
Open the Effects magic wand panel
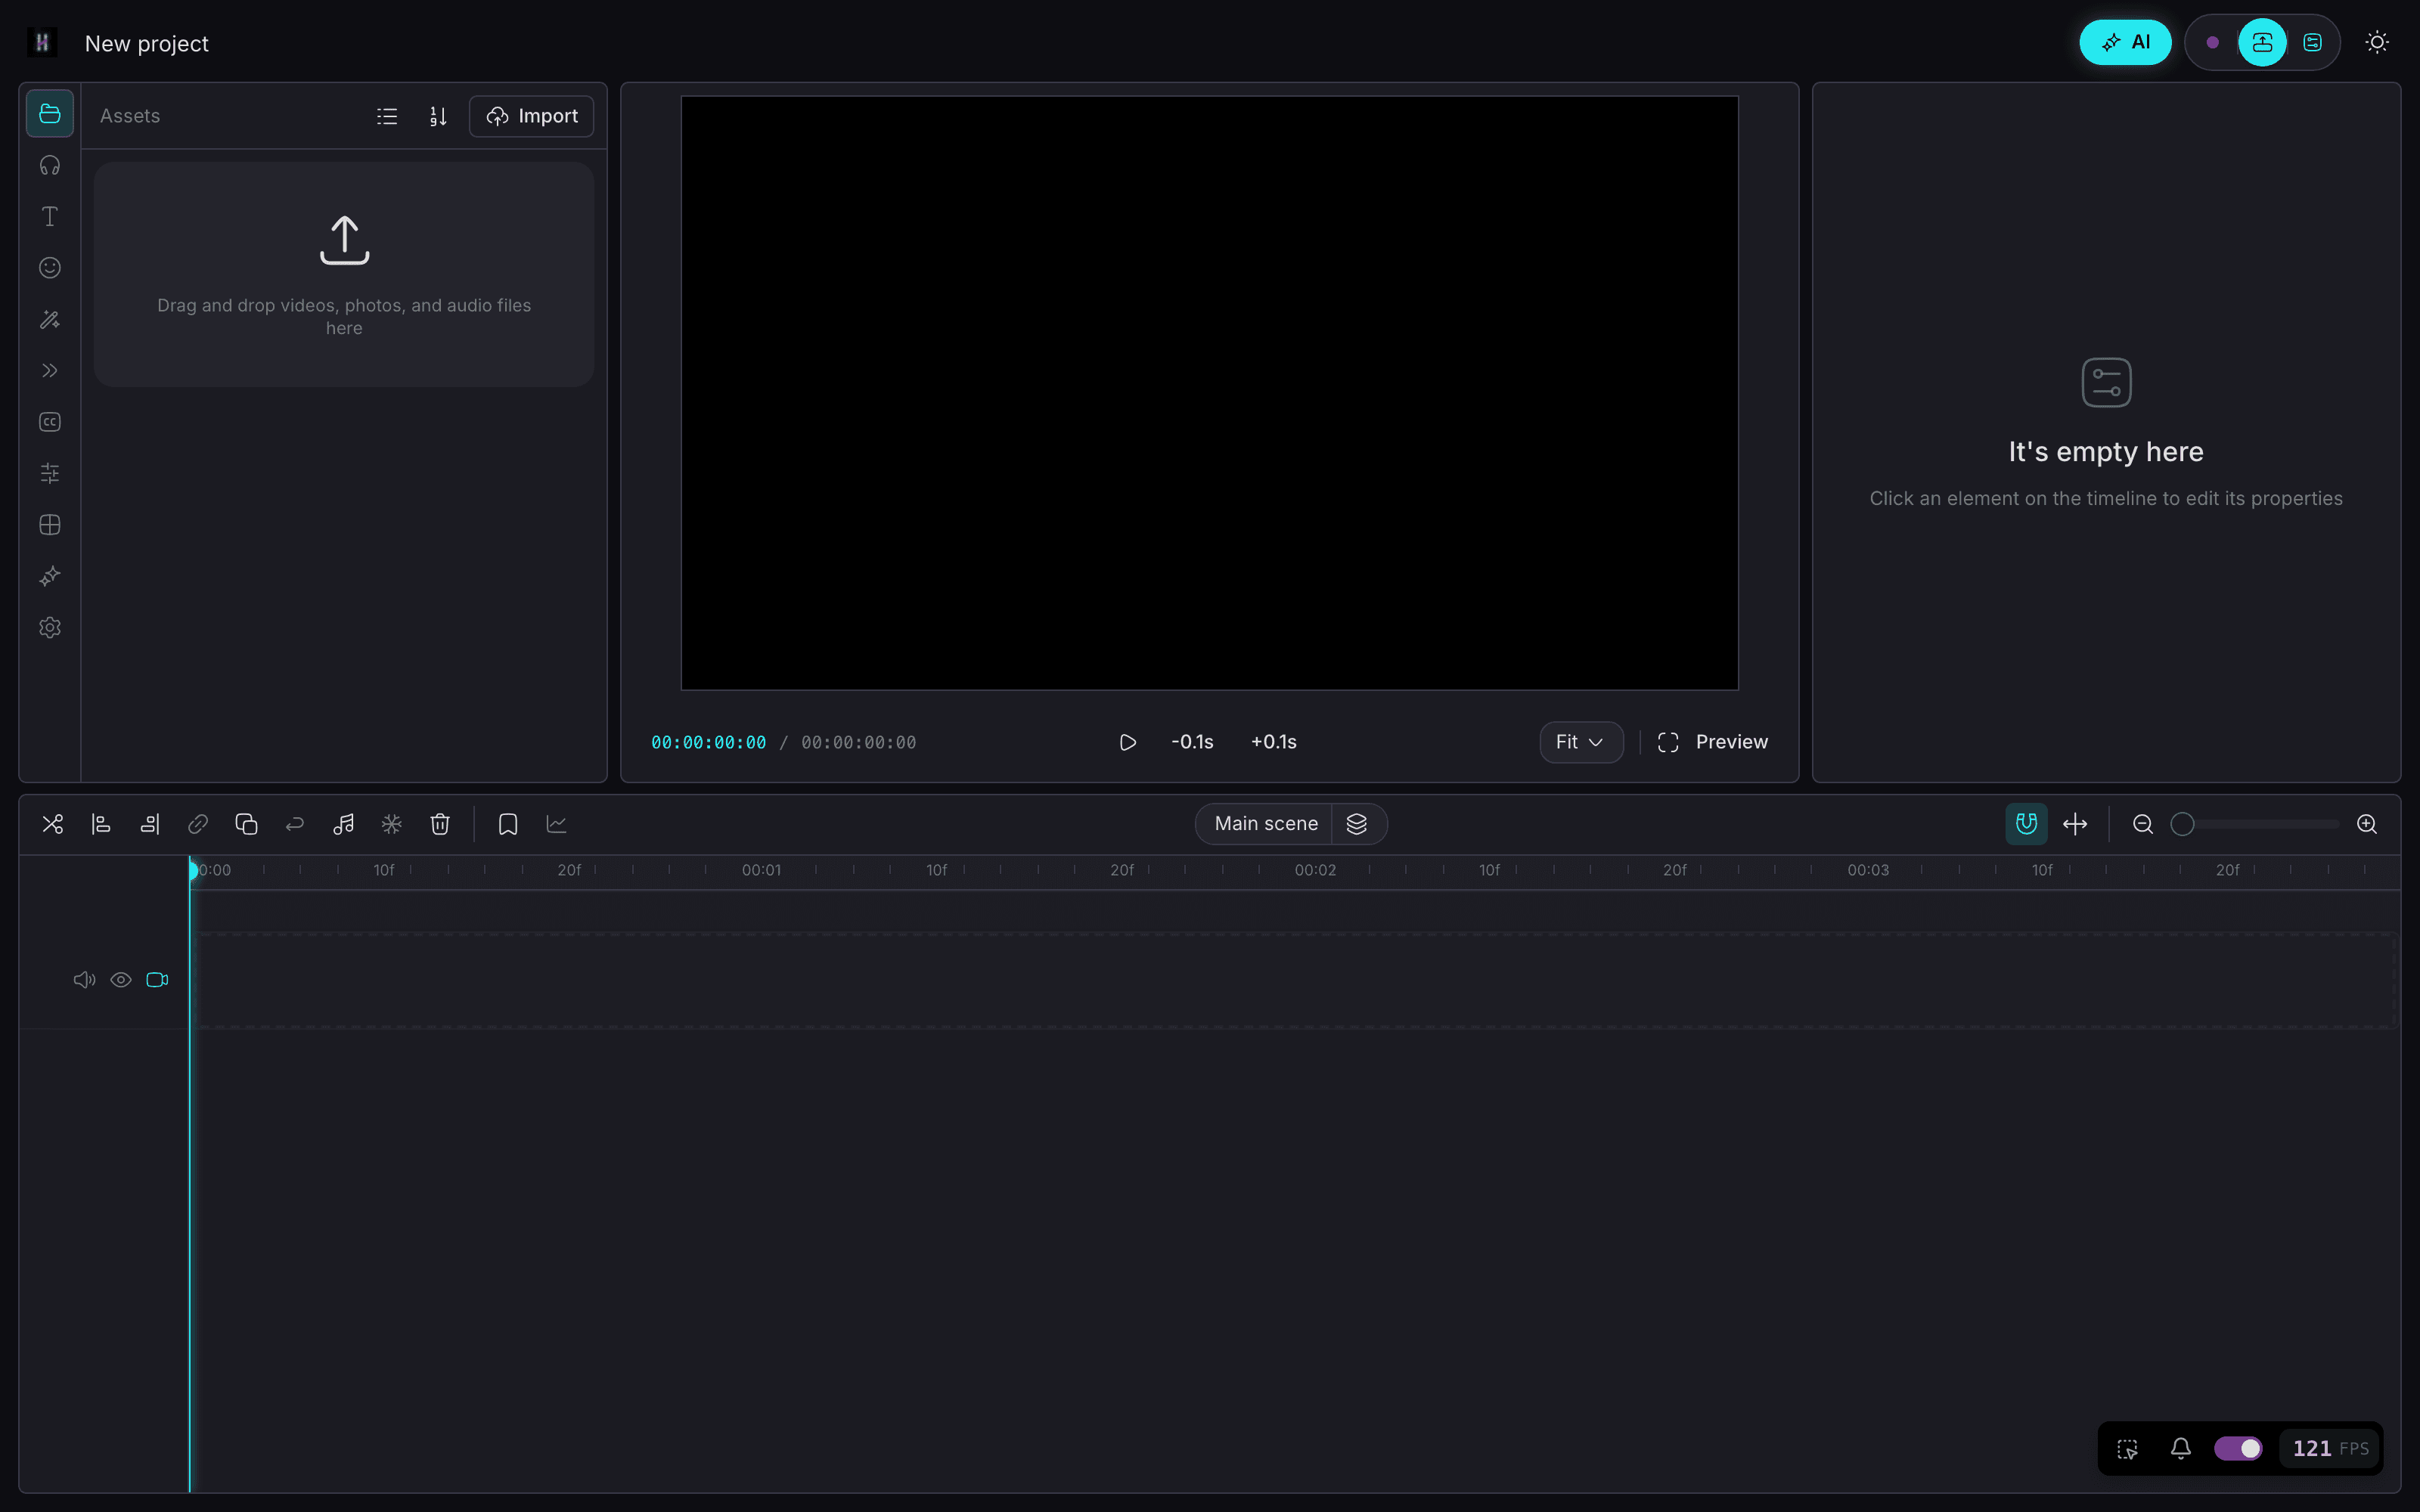tap(49, 319)
